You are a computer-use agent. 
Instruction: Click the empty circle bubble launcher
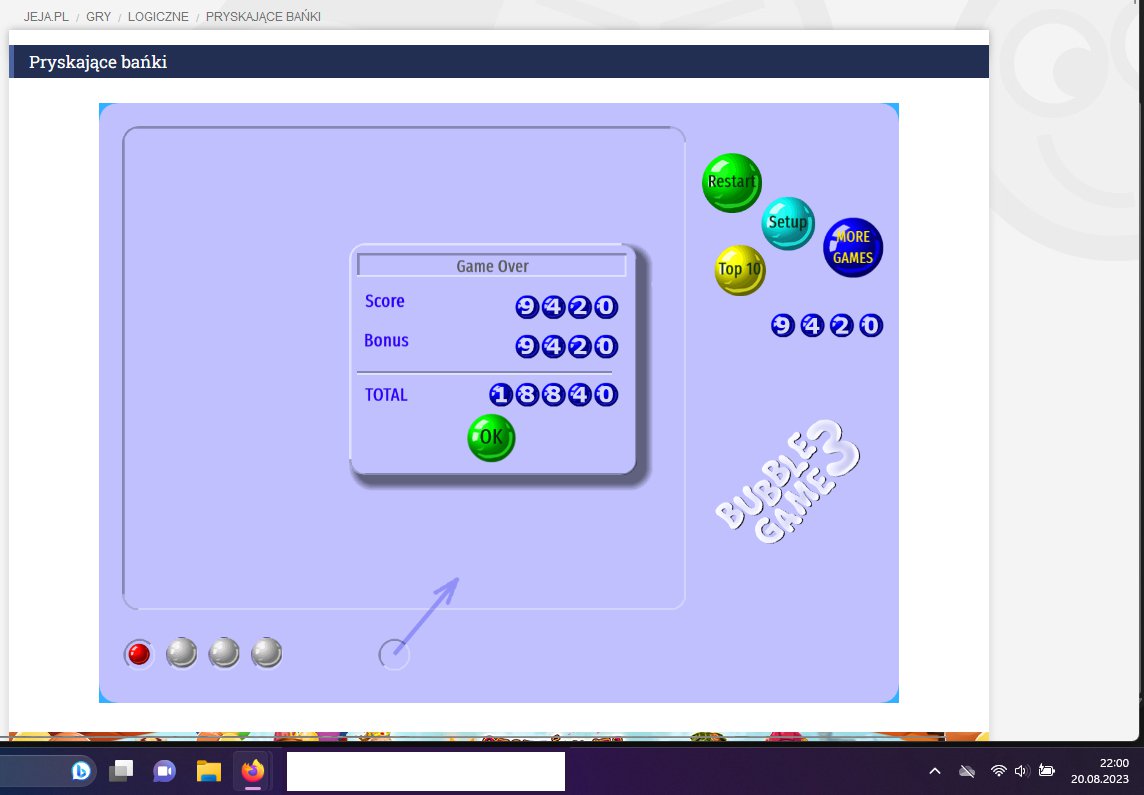(x=394, y=654)
